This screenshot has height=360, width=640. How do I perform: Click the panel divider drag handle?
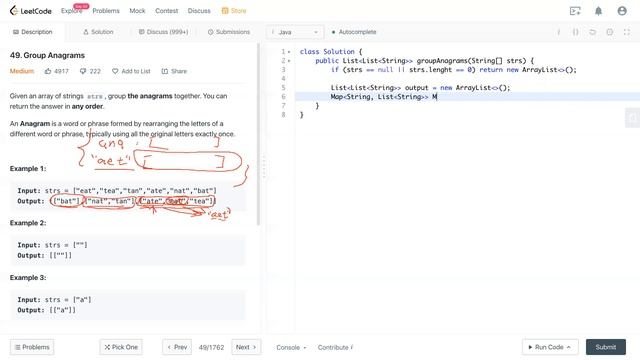point(264,166)
